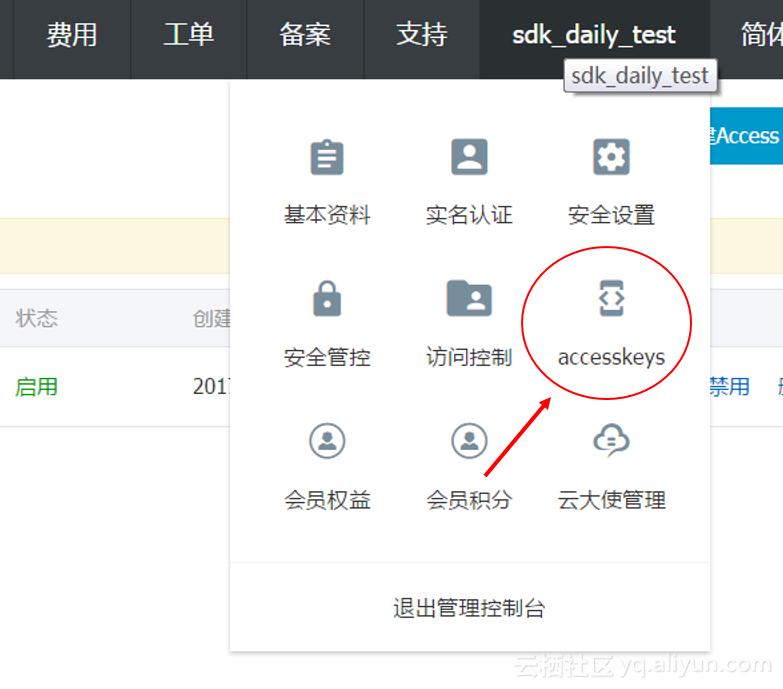This screenshot has width=783, height=689.
Task: Open the 备案 menu item
Action: pos(305,35)
